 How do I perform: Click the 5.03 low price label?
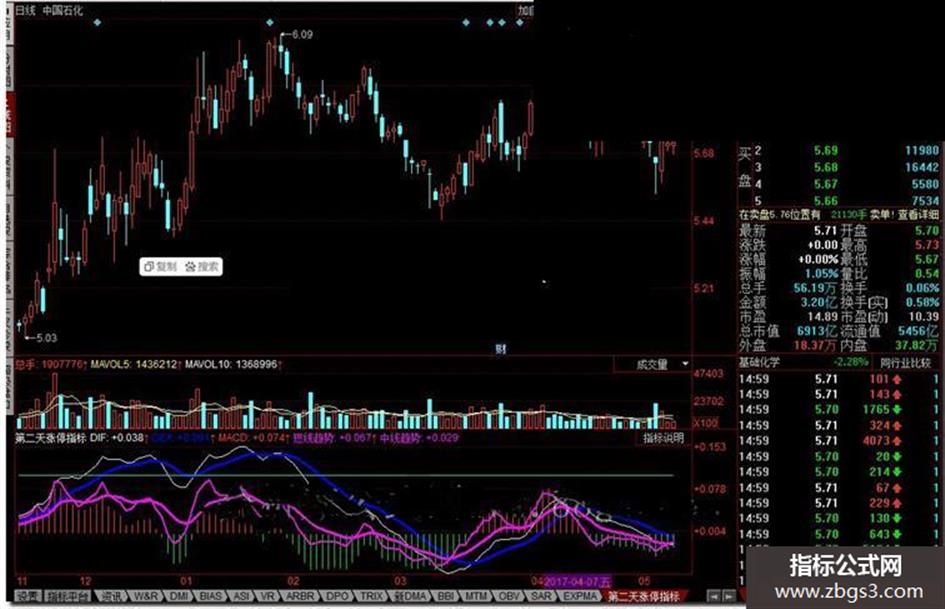point(46,338)
